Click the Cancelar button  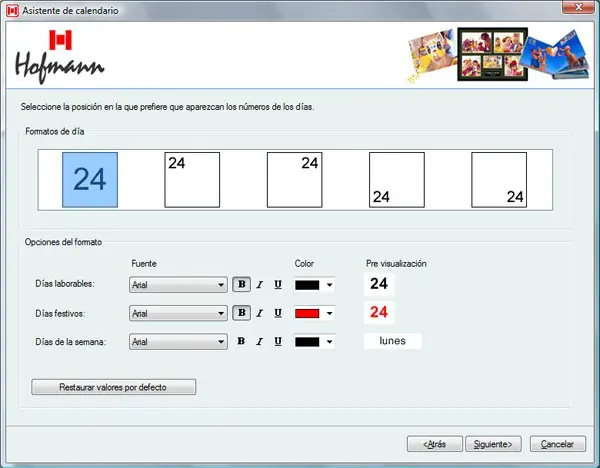[x=558, y=444]
